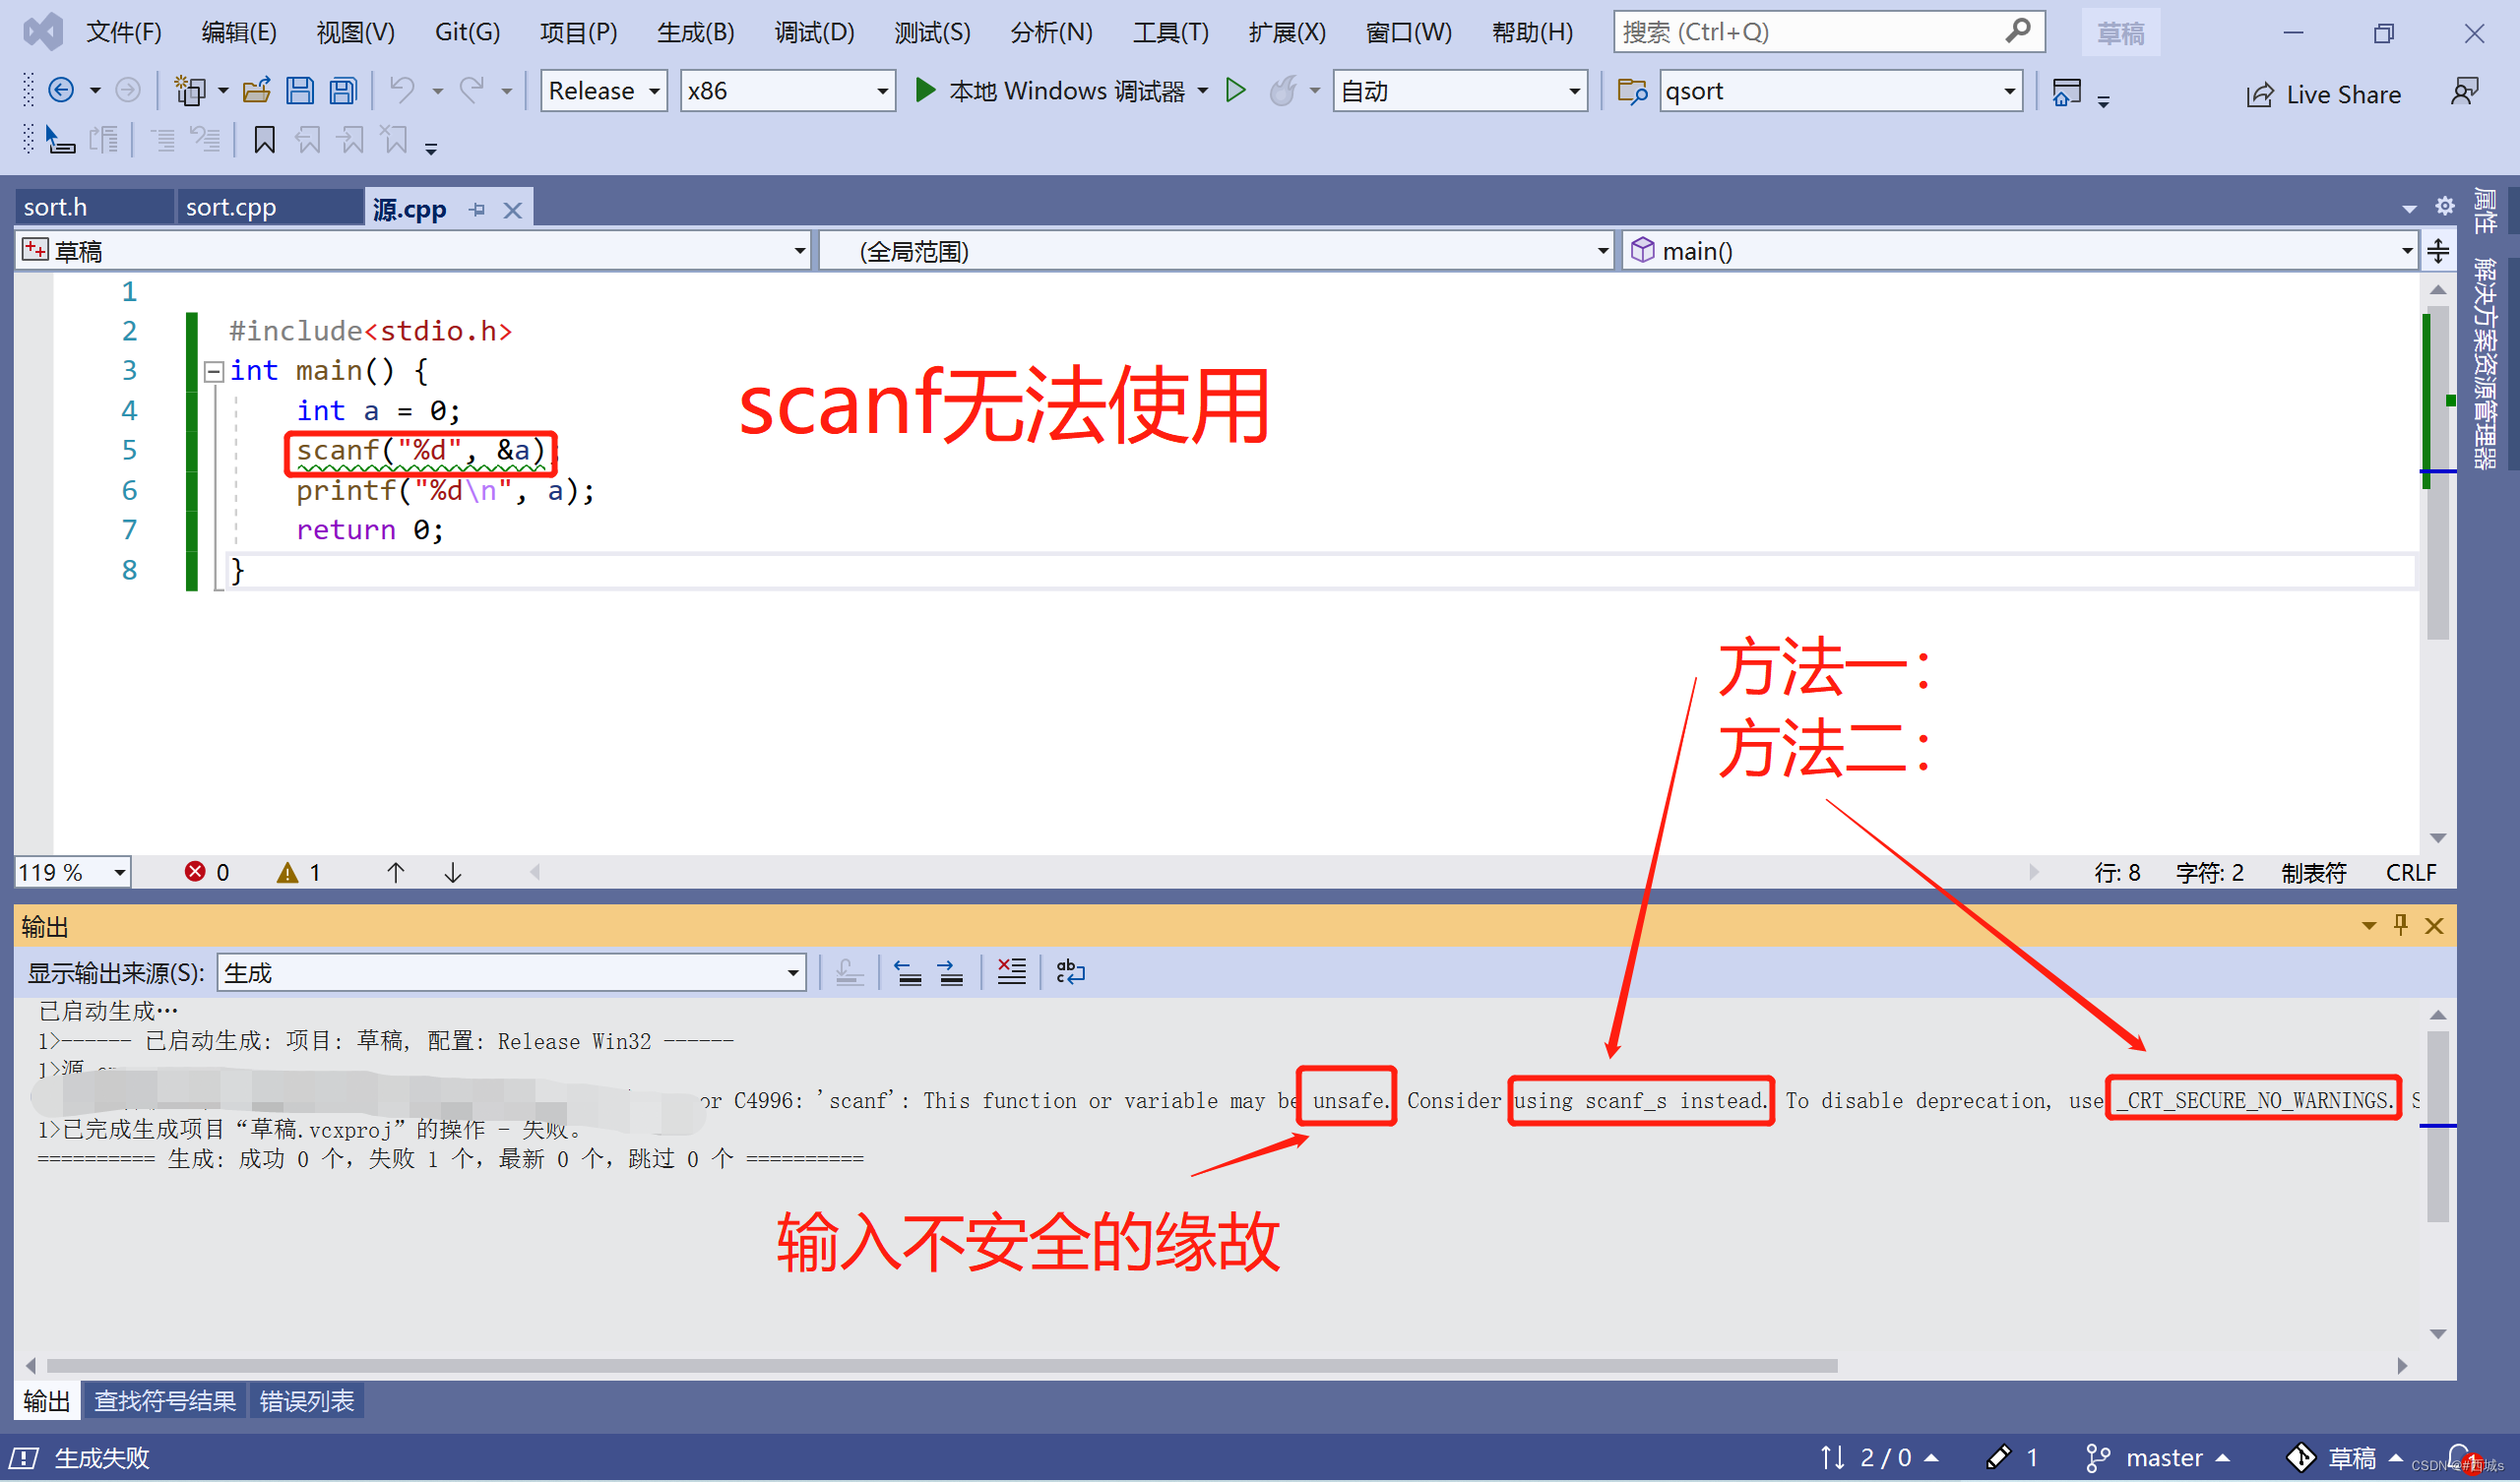Open the 调试(D) menu
This screenshot has width=2520, height=1482.
pos(814,32)
